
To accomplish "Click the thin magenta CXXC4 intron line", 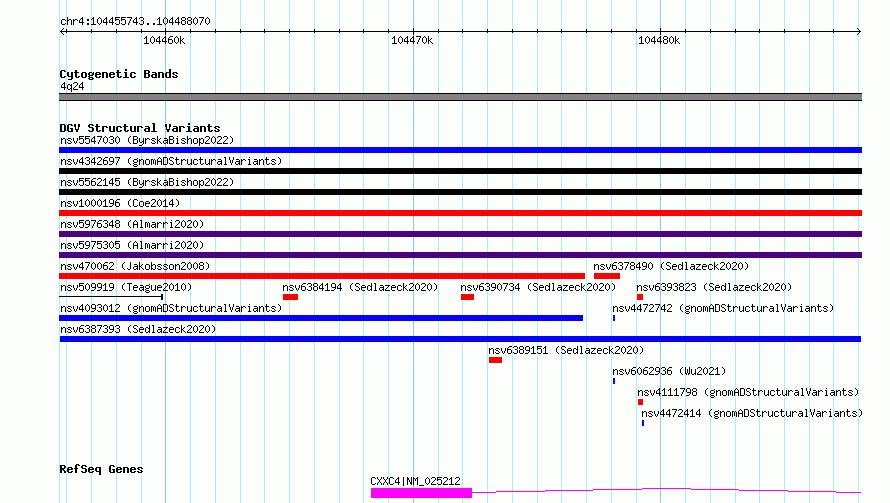I will click(667, 489).
